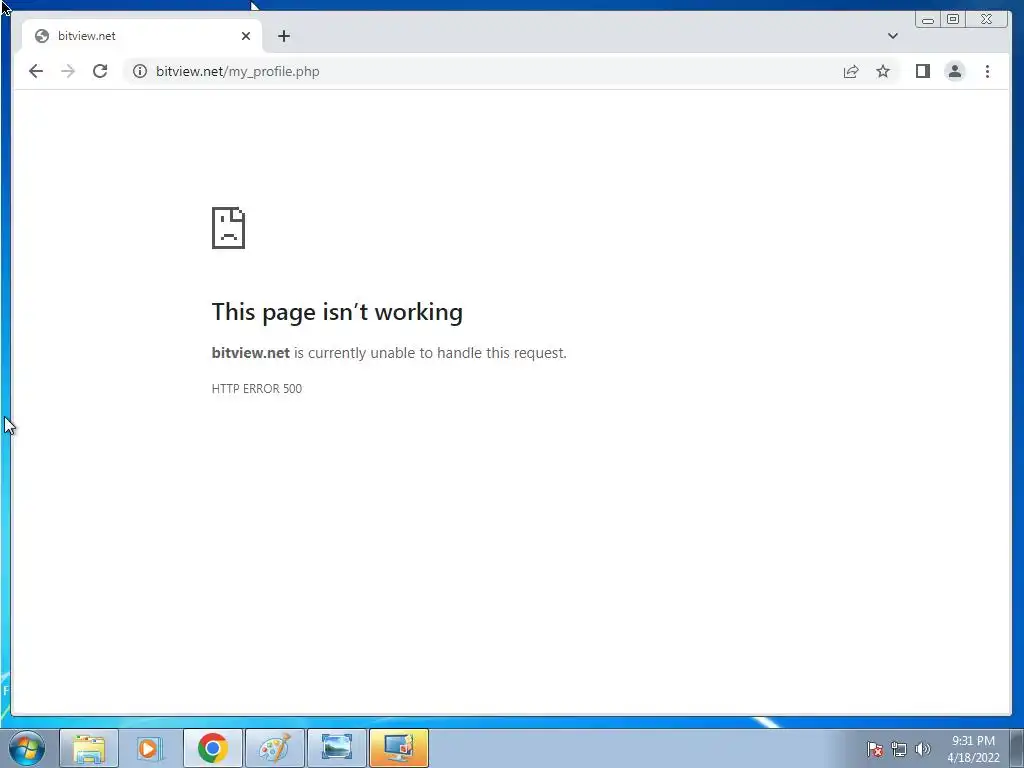Open the Chrome side panel

coord(922,71)
